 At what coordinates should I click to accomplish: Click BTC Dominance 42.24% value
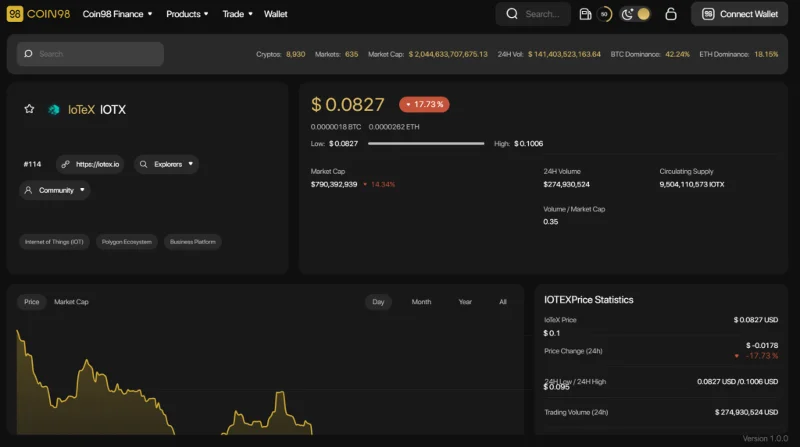[677, 54]
